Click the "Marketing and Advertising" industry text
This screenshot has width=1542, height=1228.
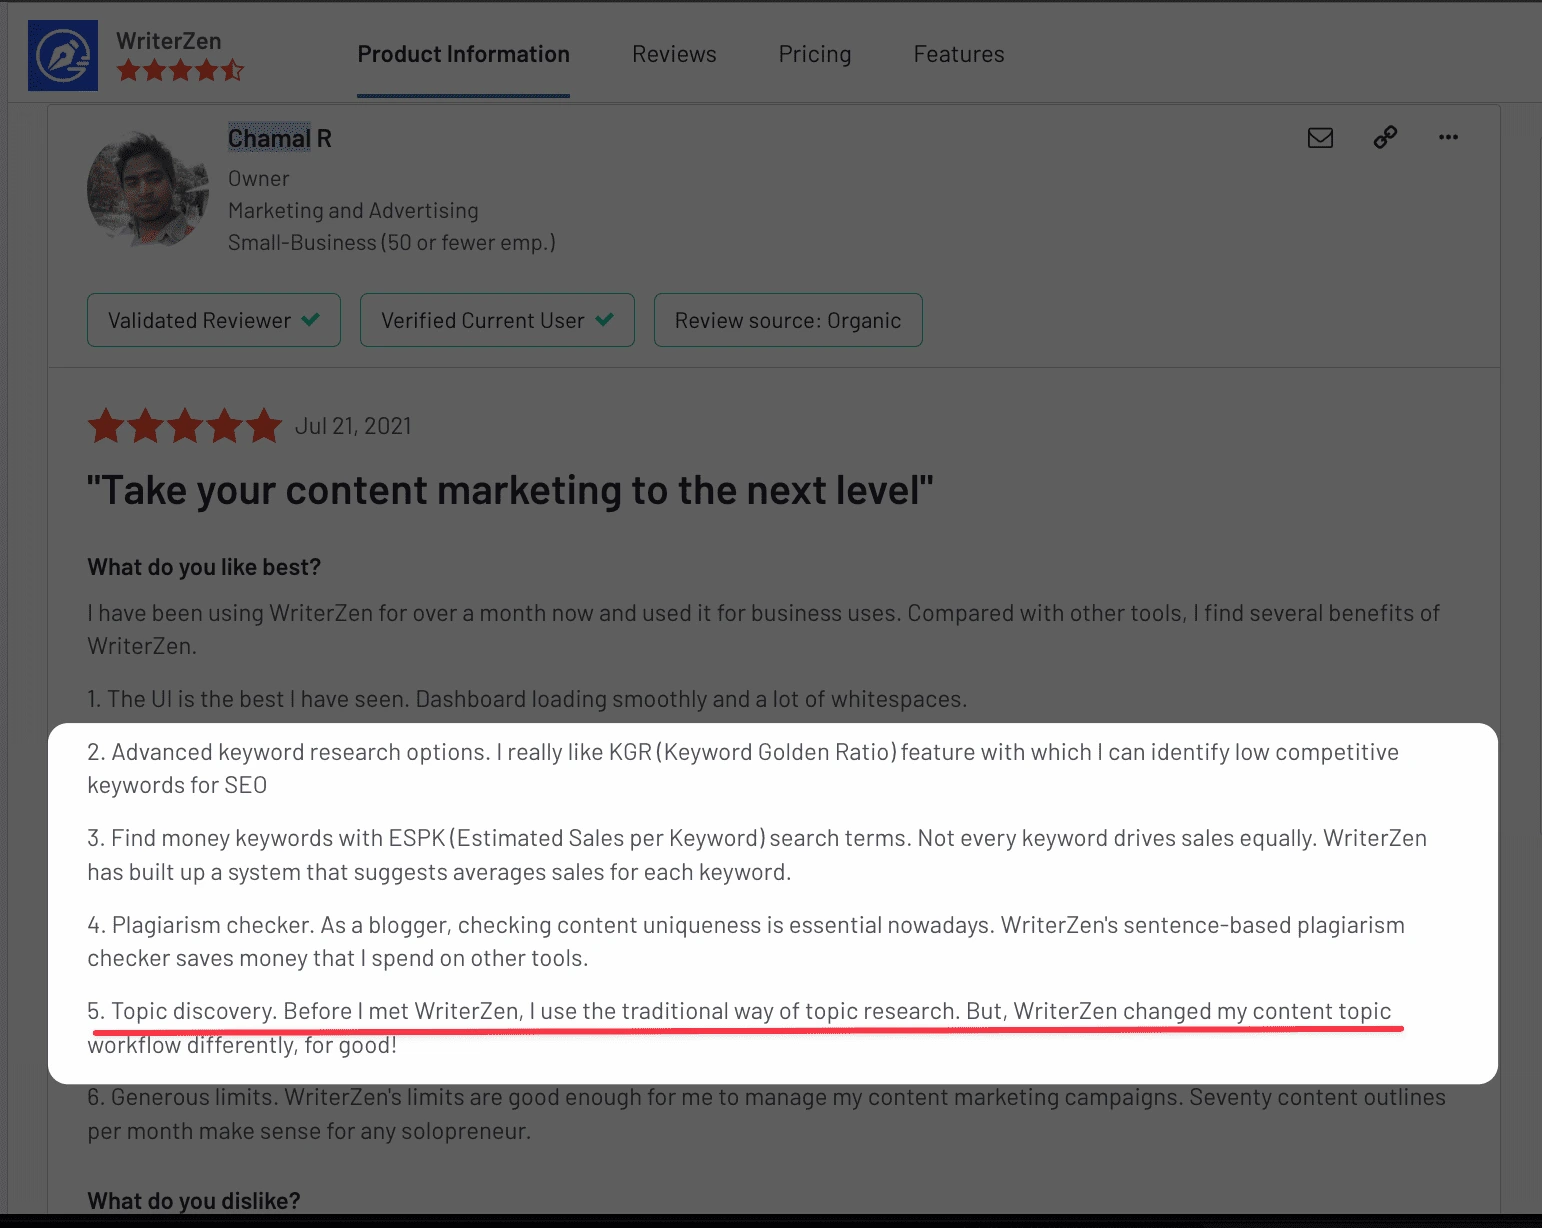tap(353, 211)
